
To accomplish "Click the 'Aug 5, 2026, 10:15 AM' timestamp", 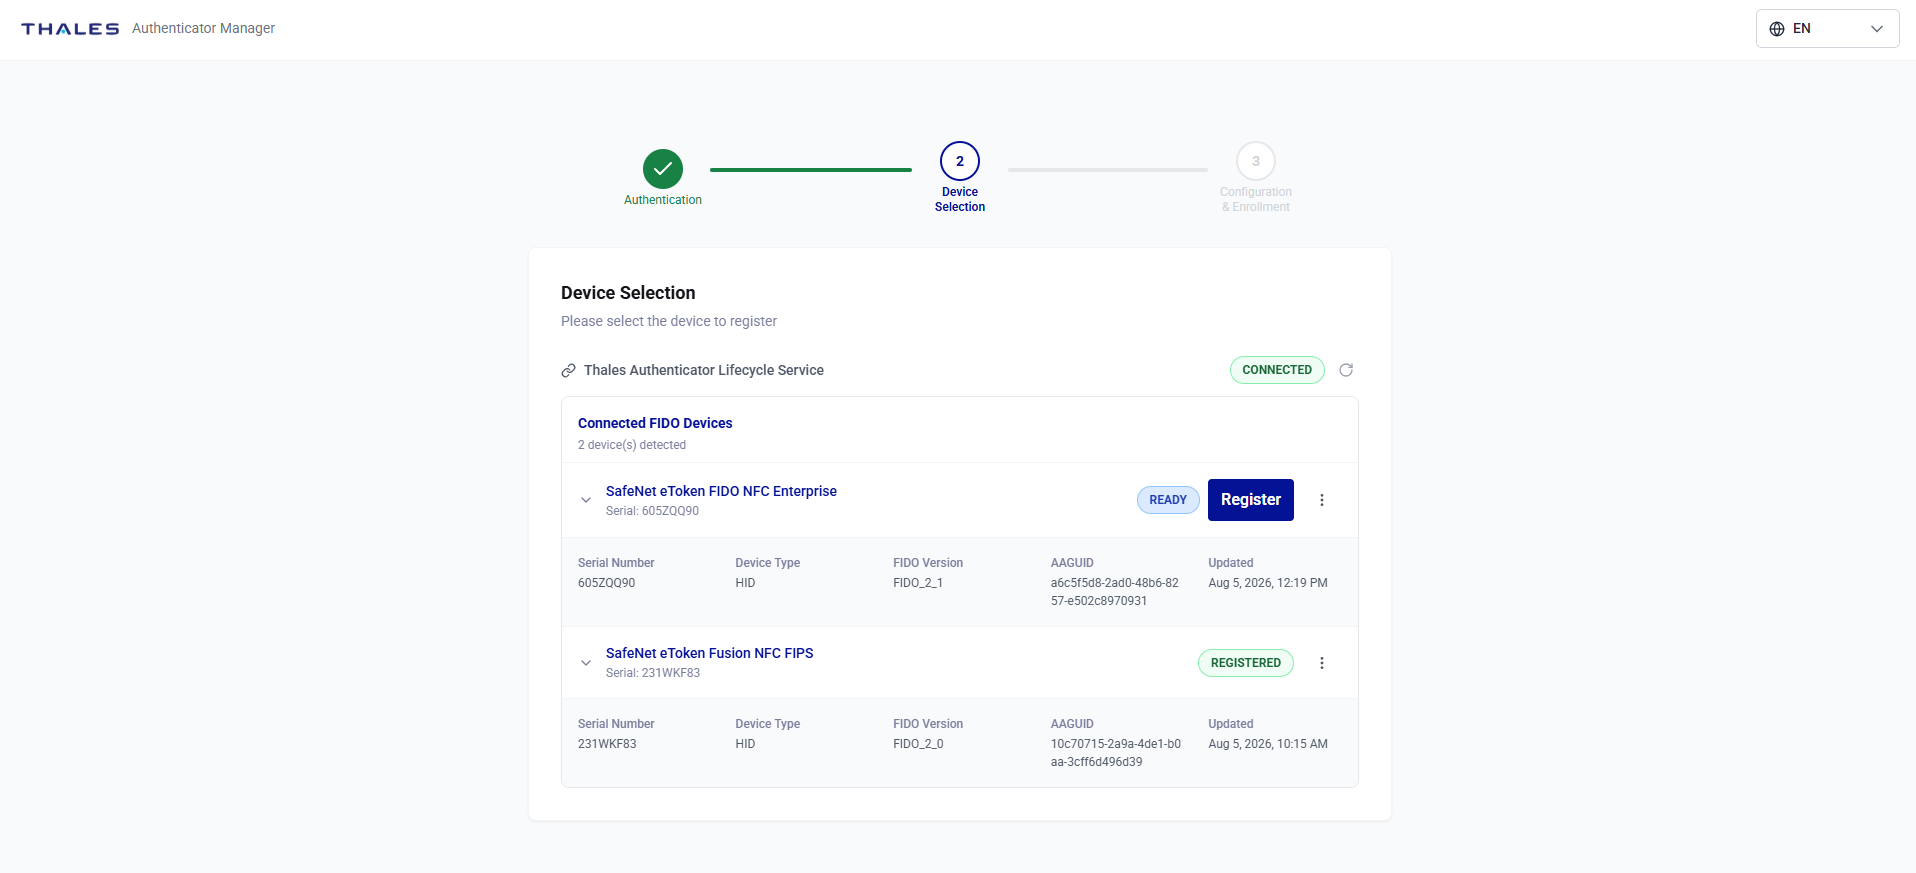I will coord(1268,744).
